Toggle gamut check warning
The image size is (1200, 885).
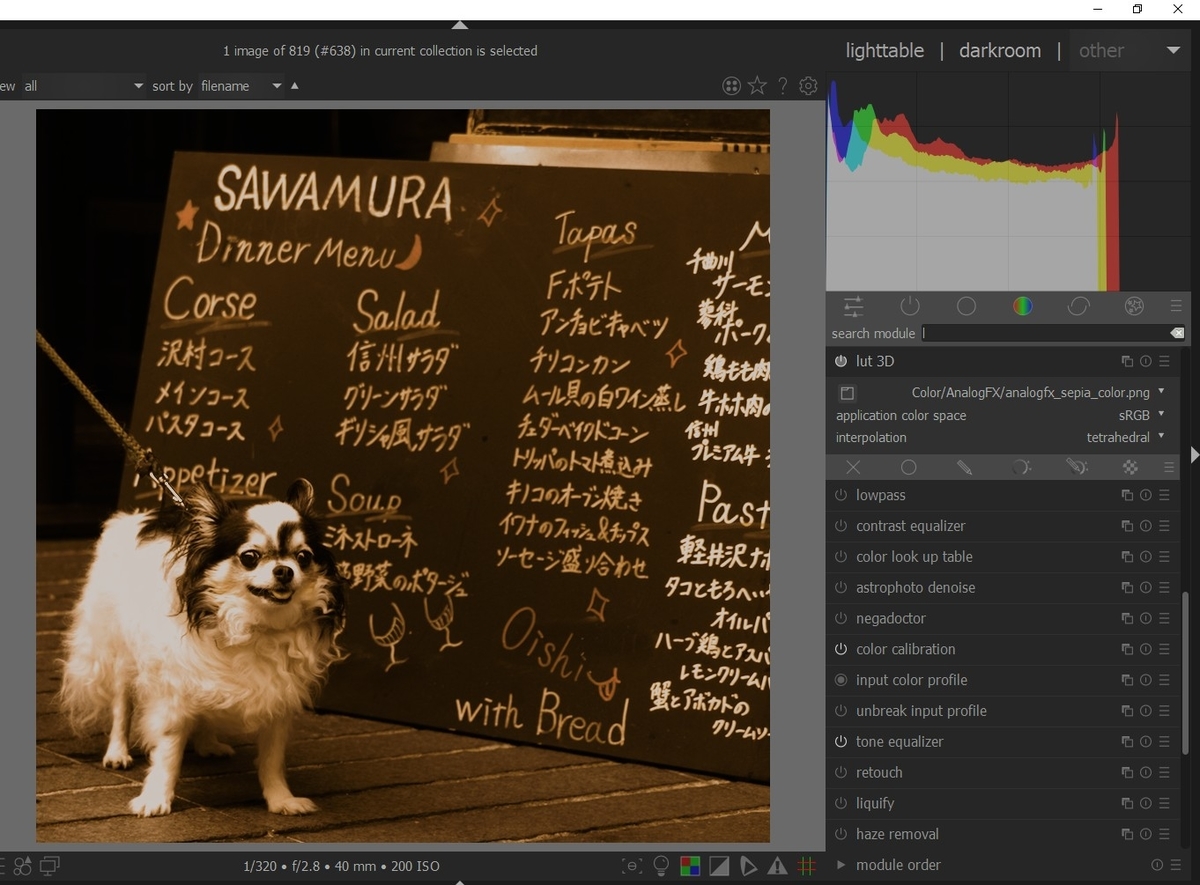click(x=777, y=866)
